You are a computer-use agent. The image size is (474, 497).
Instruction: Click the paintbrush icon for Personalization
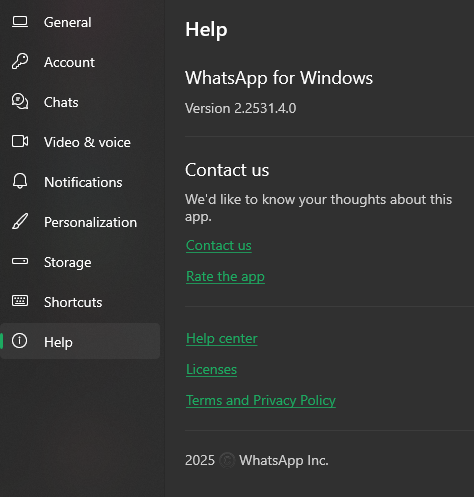[20, 221]
